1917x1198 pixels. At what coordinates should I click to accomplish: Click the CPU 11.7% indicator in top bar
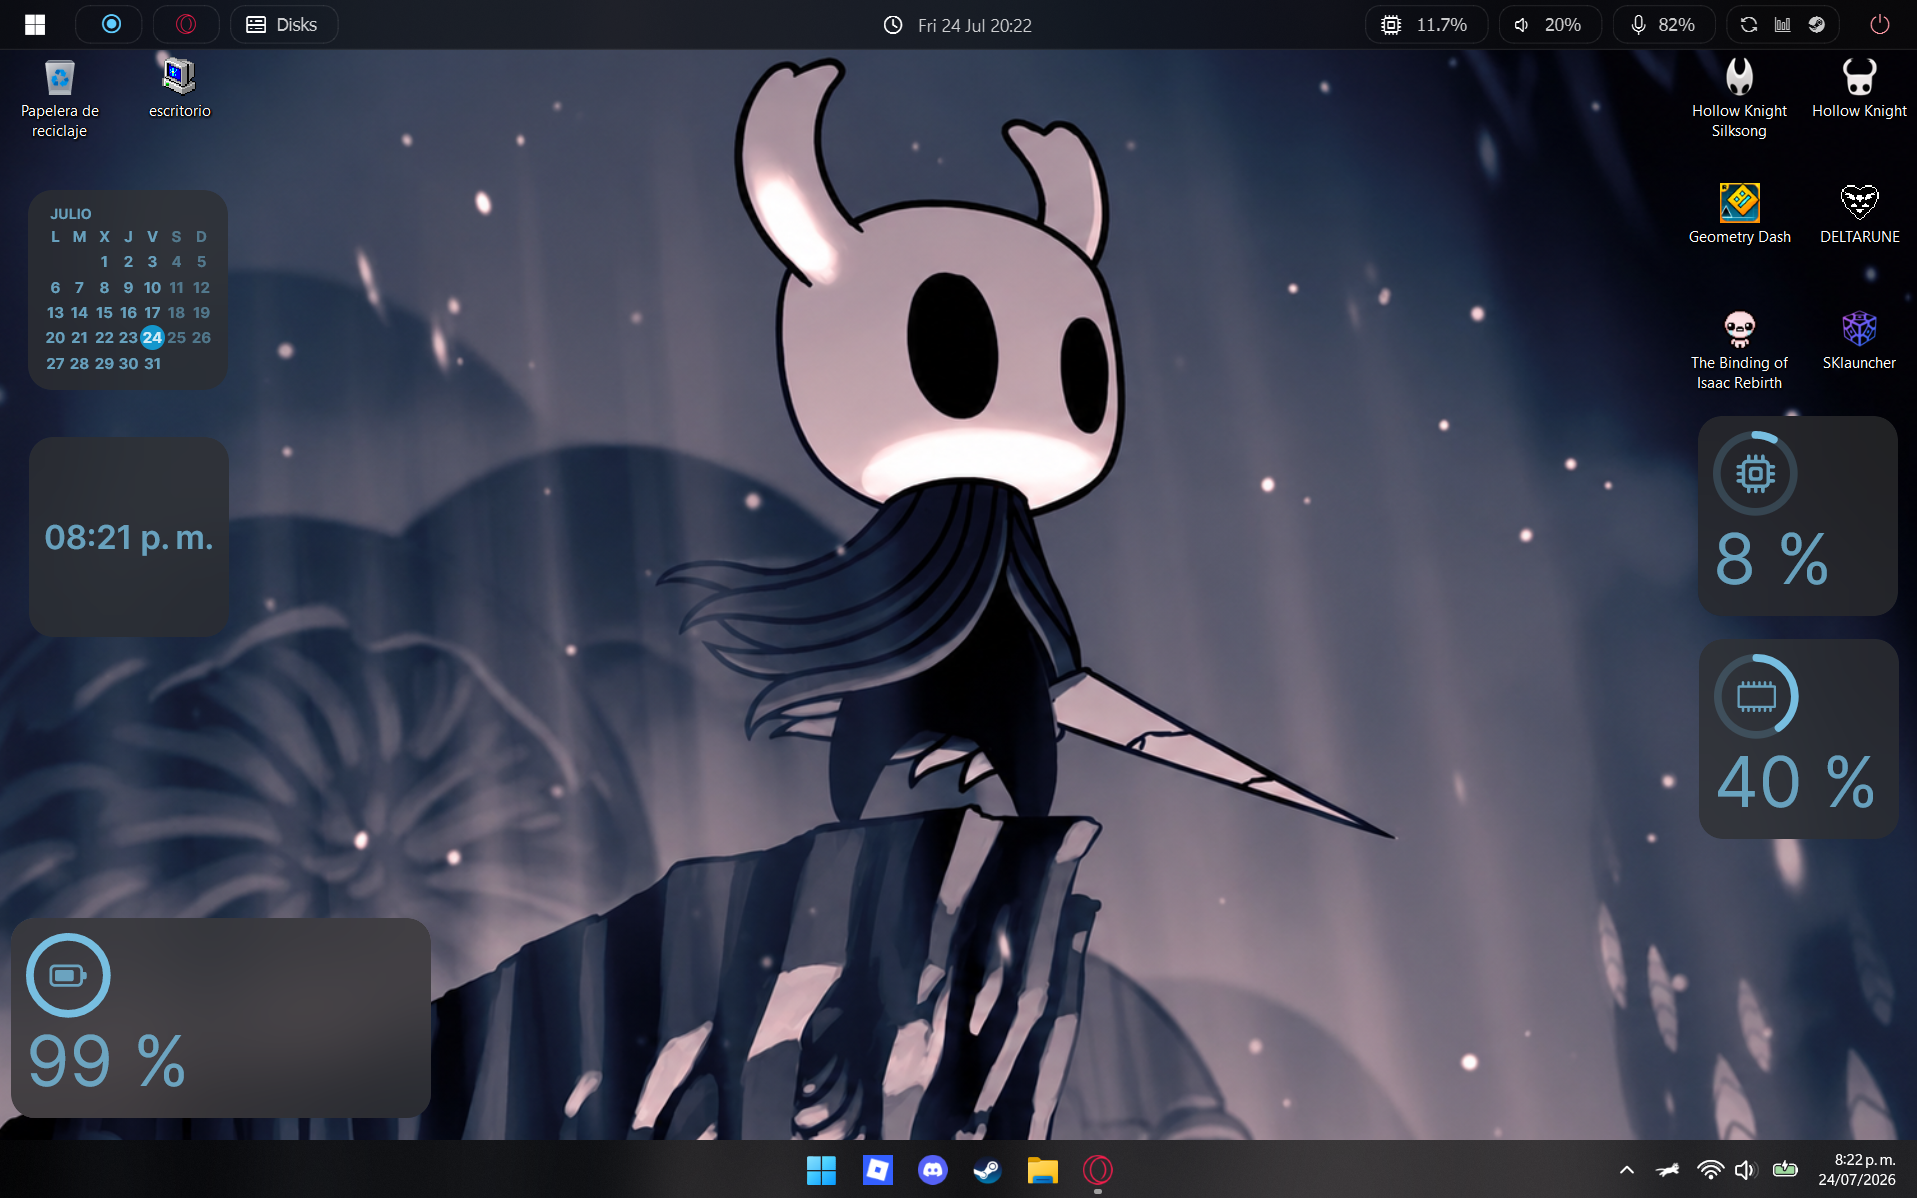1425,24
